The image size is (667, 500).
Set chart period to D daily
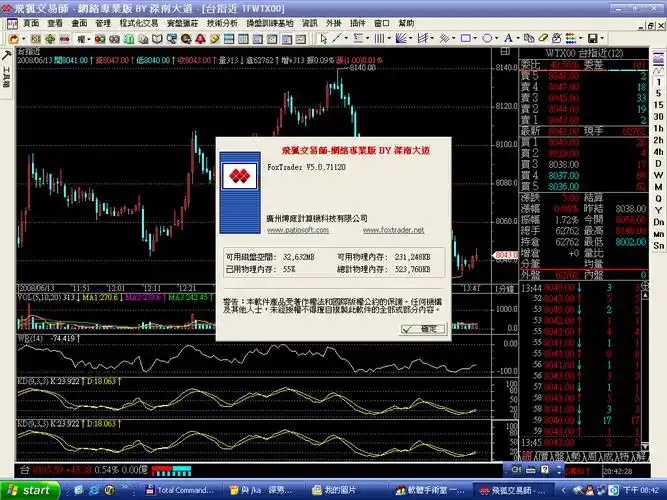point(658,163)
